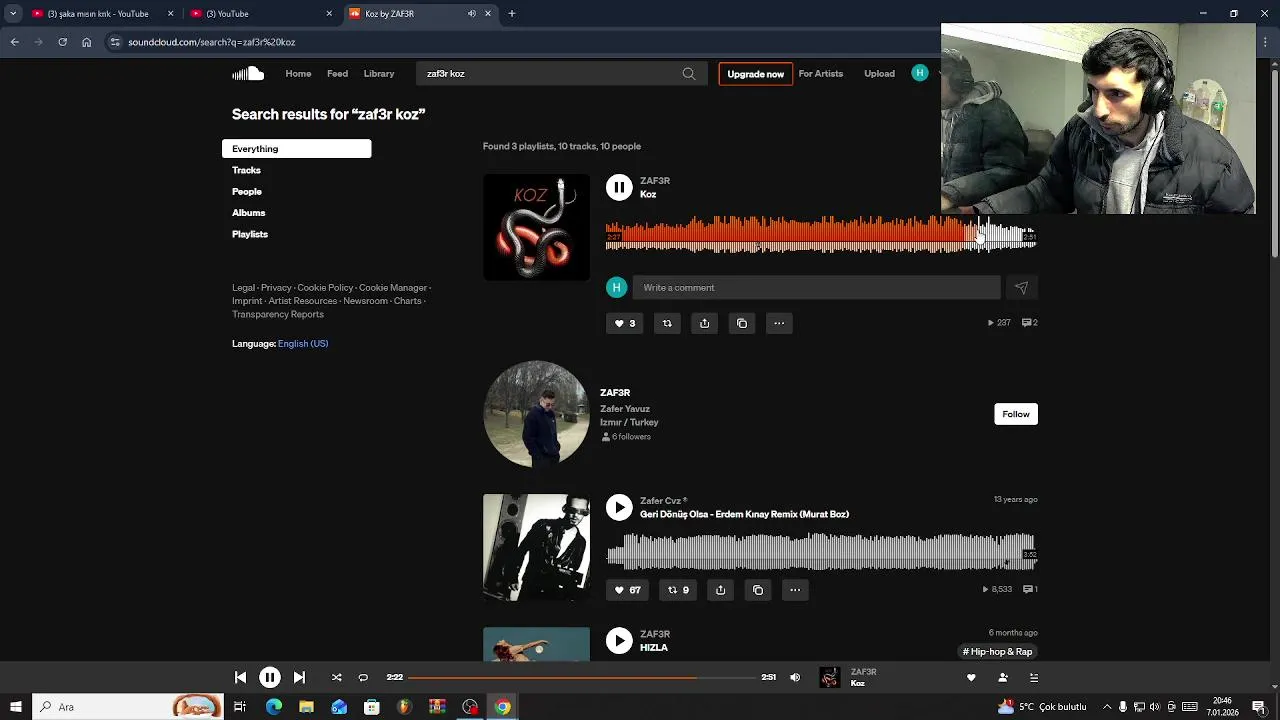
Task: Open Windows Start menu
Action: (15, 707)
